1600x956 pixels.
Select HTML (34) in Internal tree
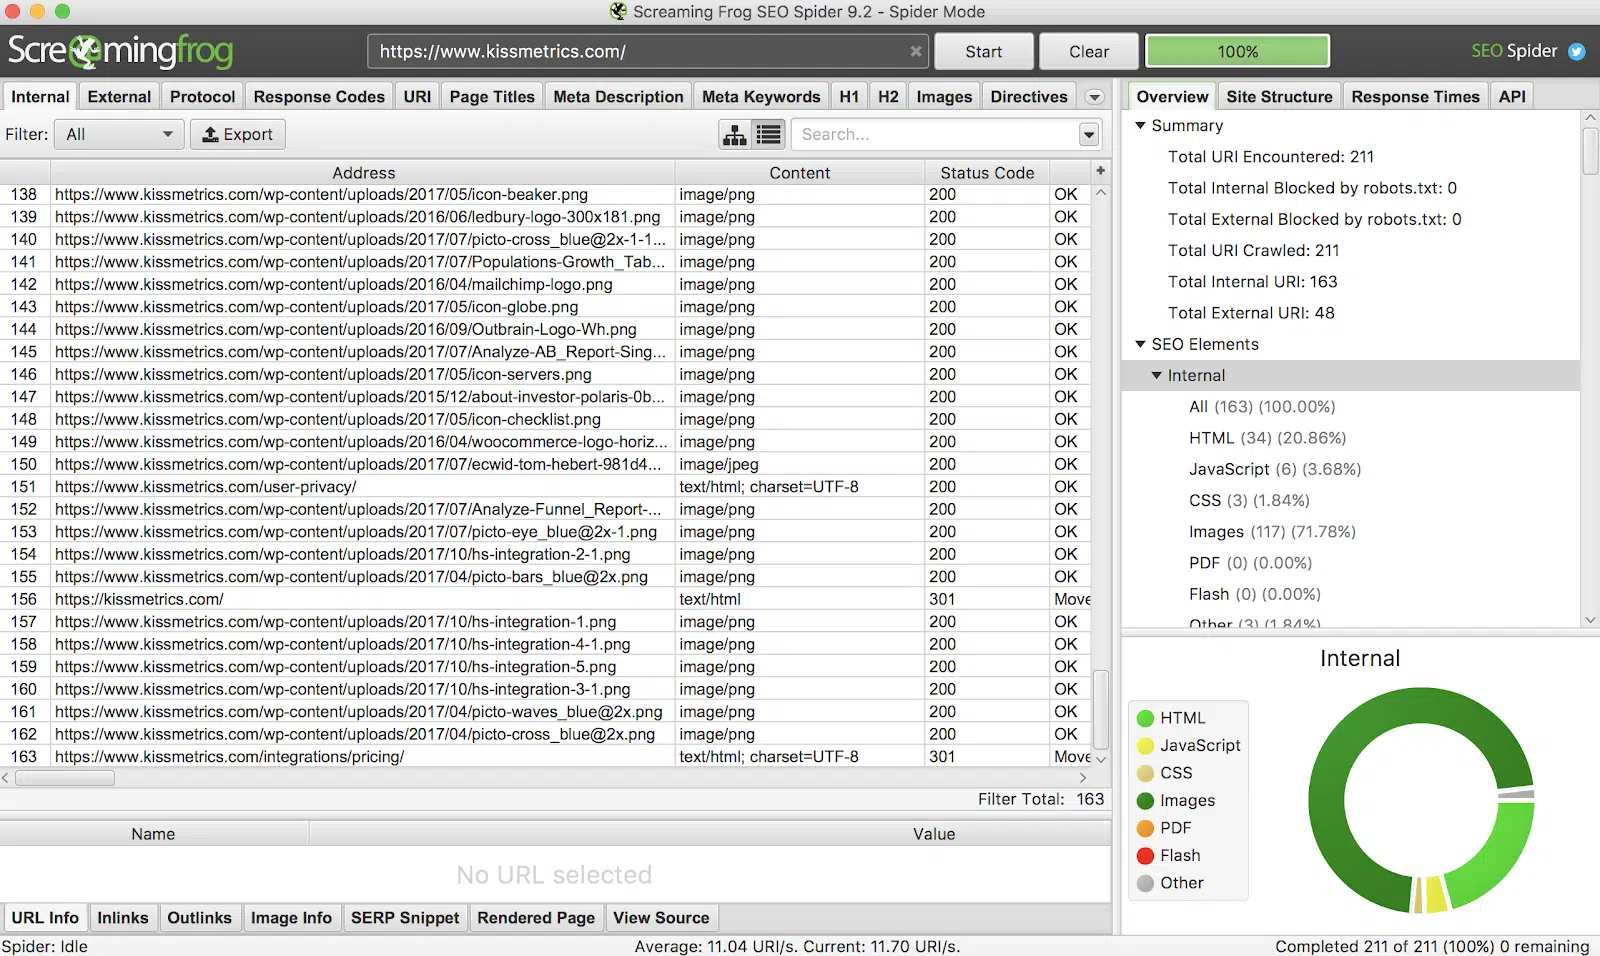(x=1267, y=438)
